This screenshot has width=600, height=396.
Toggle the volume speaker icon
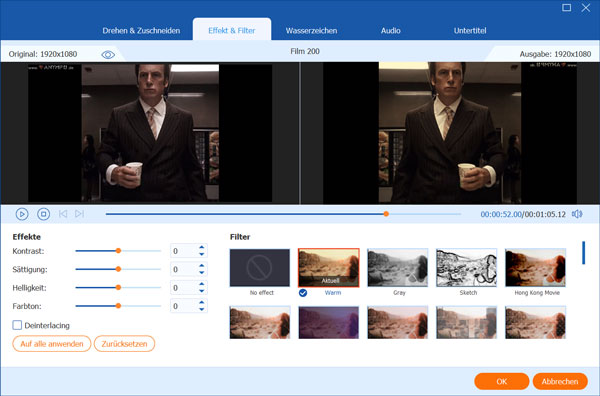click(577, 214)
